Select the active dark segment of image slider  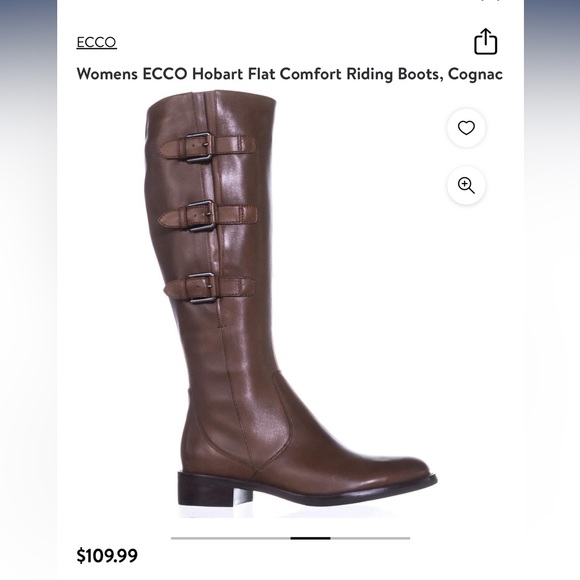click(x=310, y=538)
